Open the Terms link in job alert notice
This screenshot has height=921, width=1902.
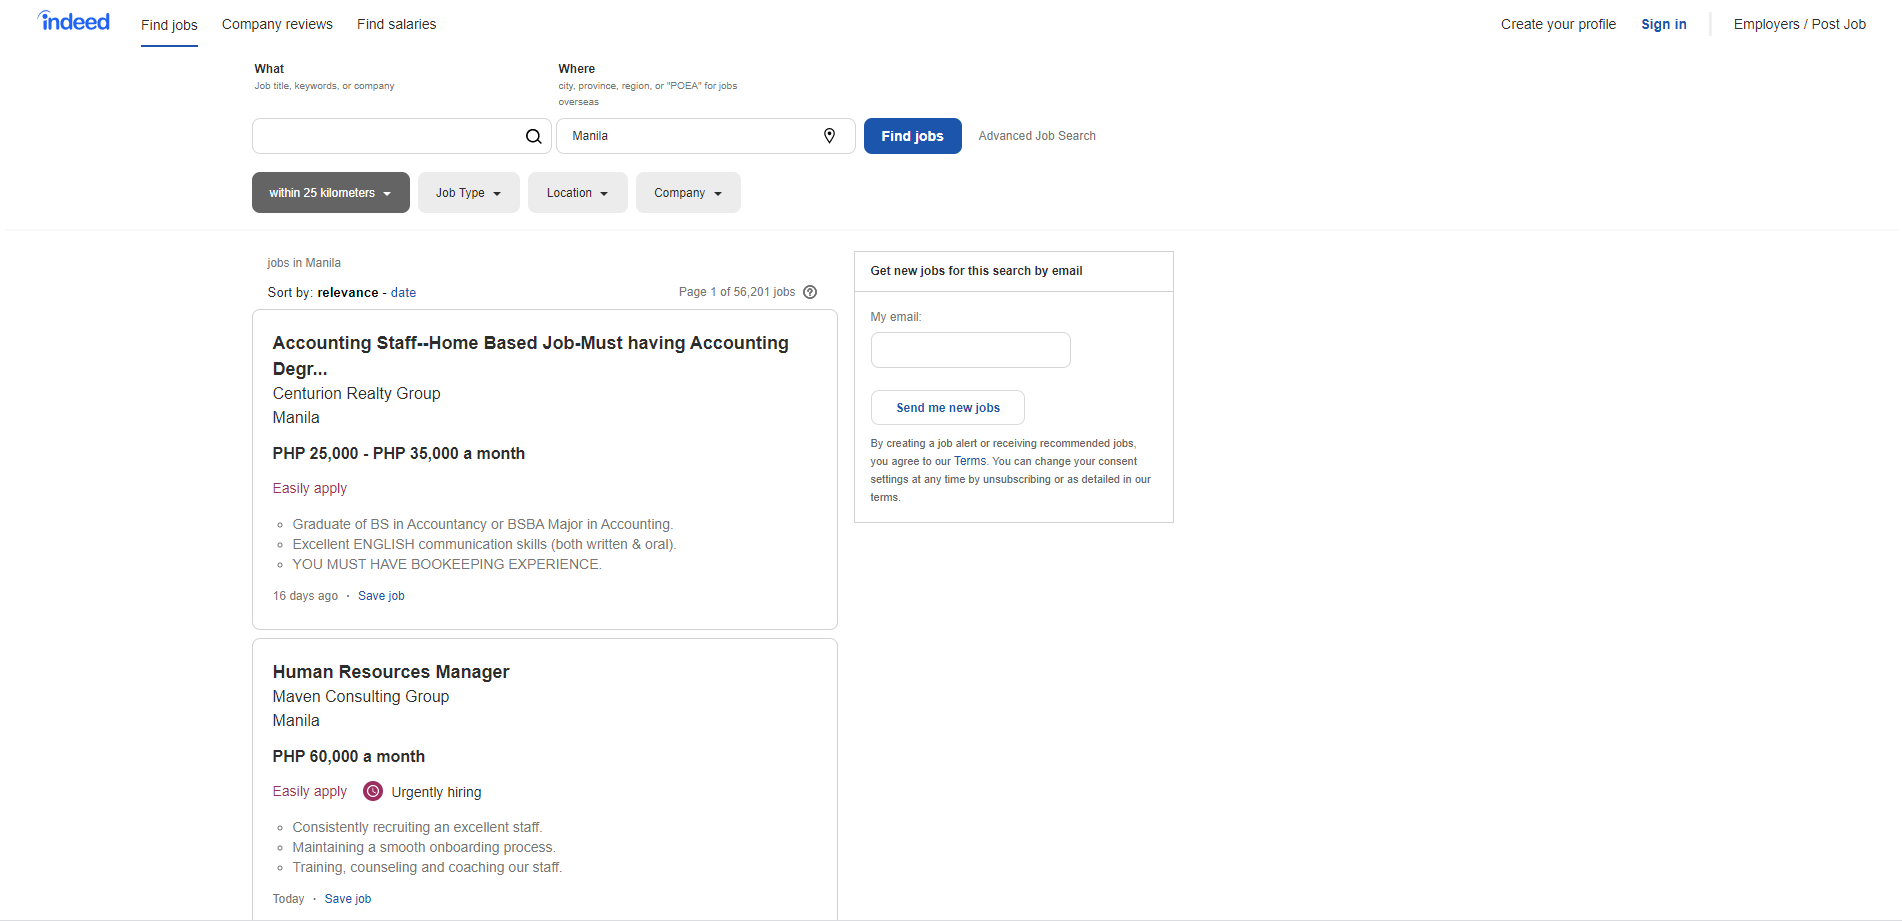coord(970,461)
